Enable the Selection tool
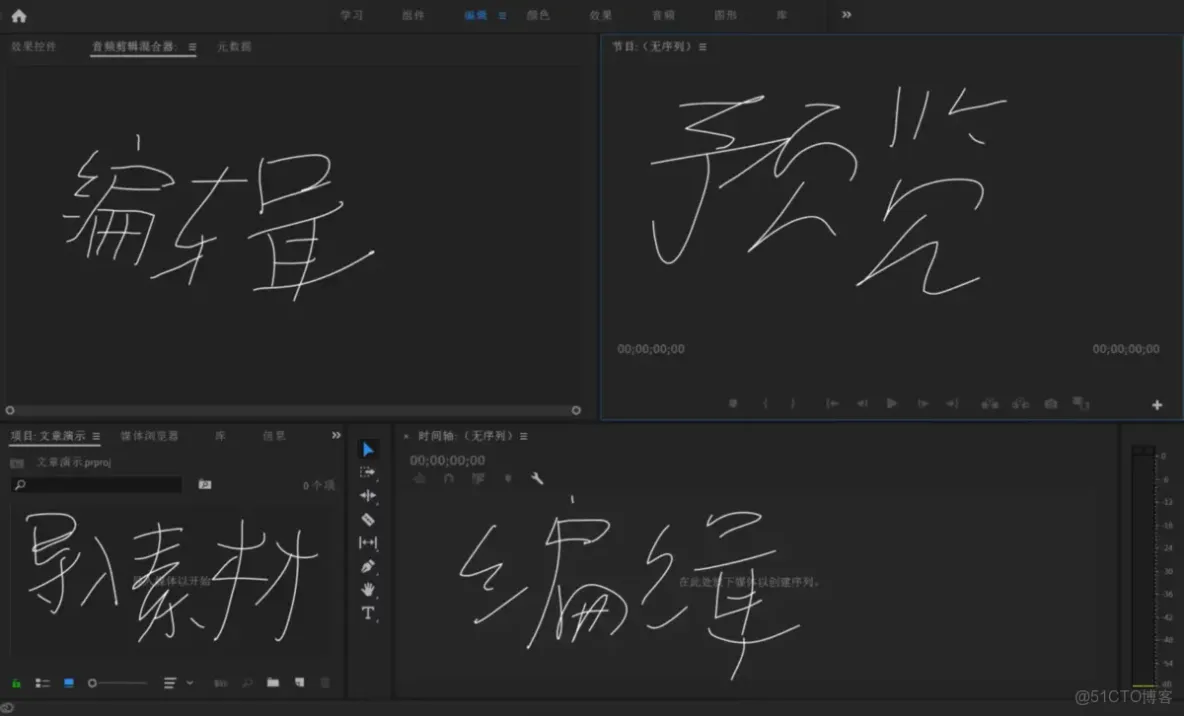Image resolution: width=1184 pixels, height=716 pixels. [368, 449]
